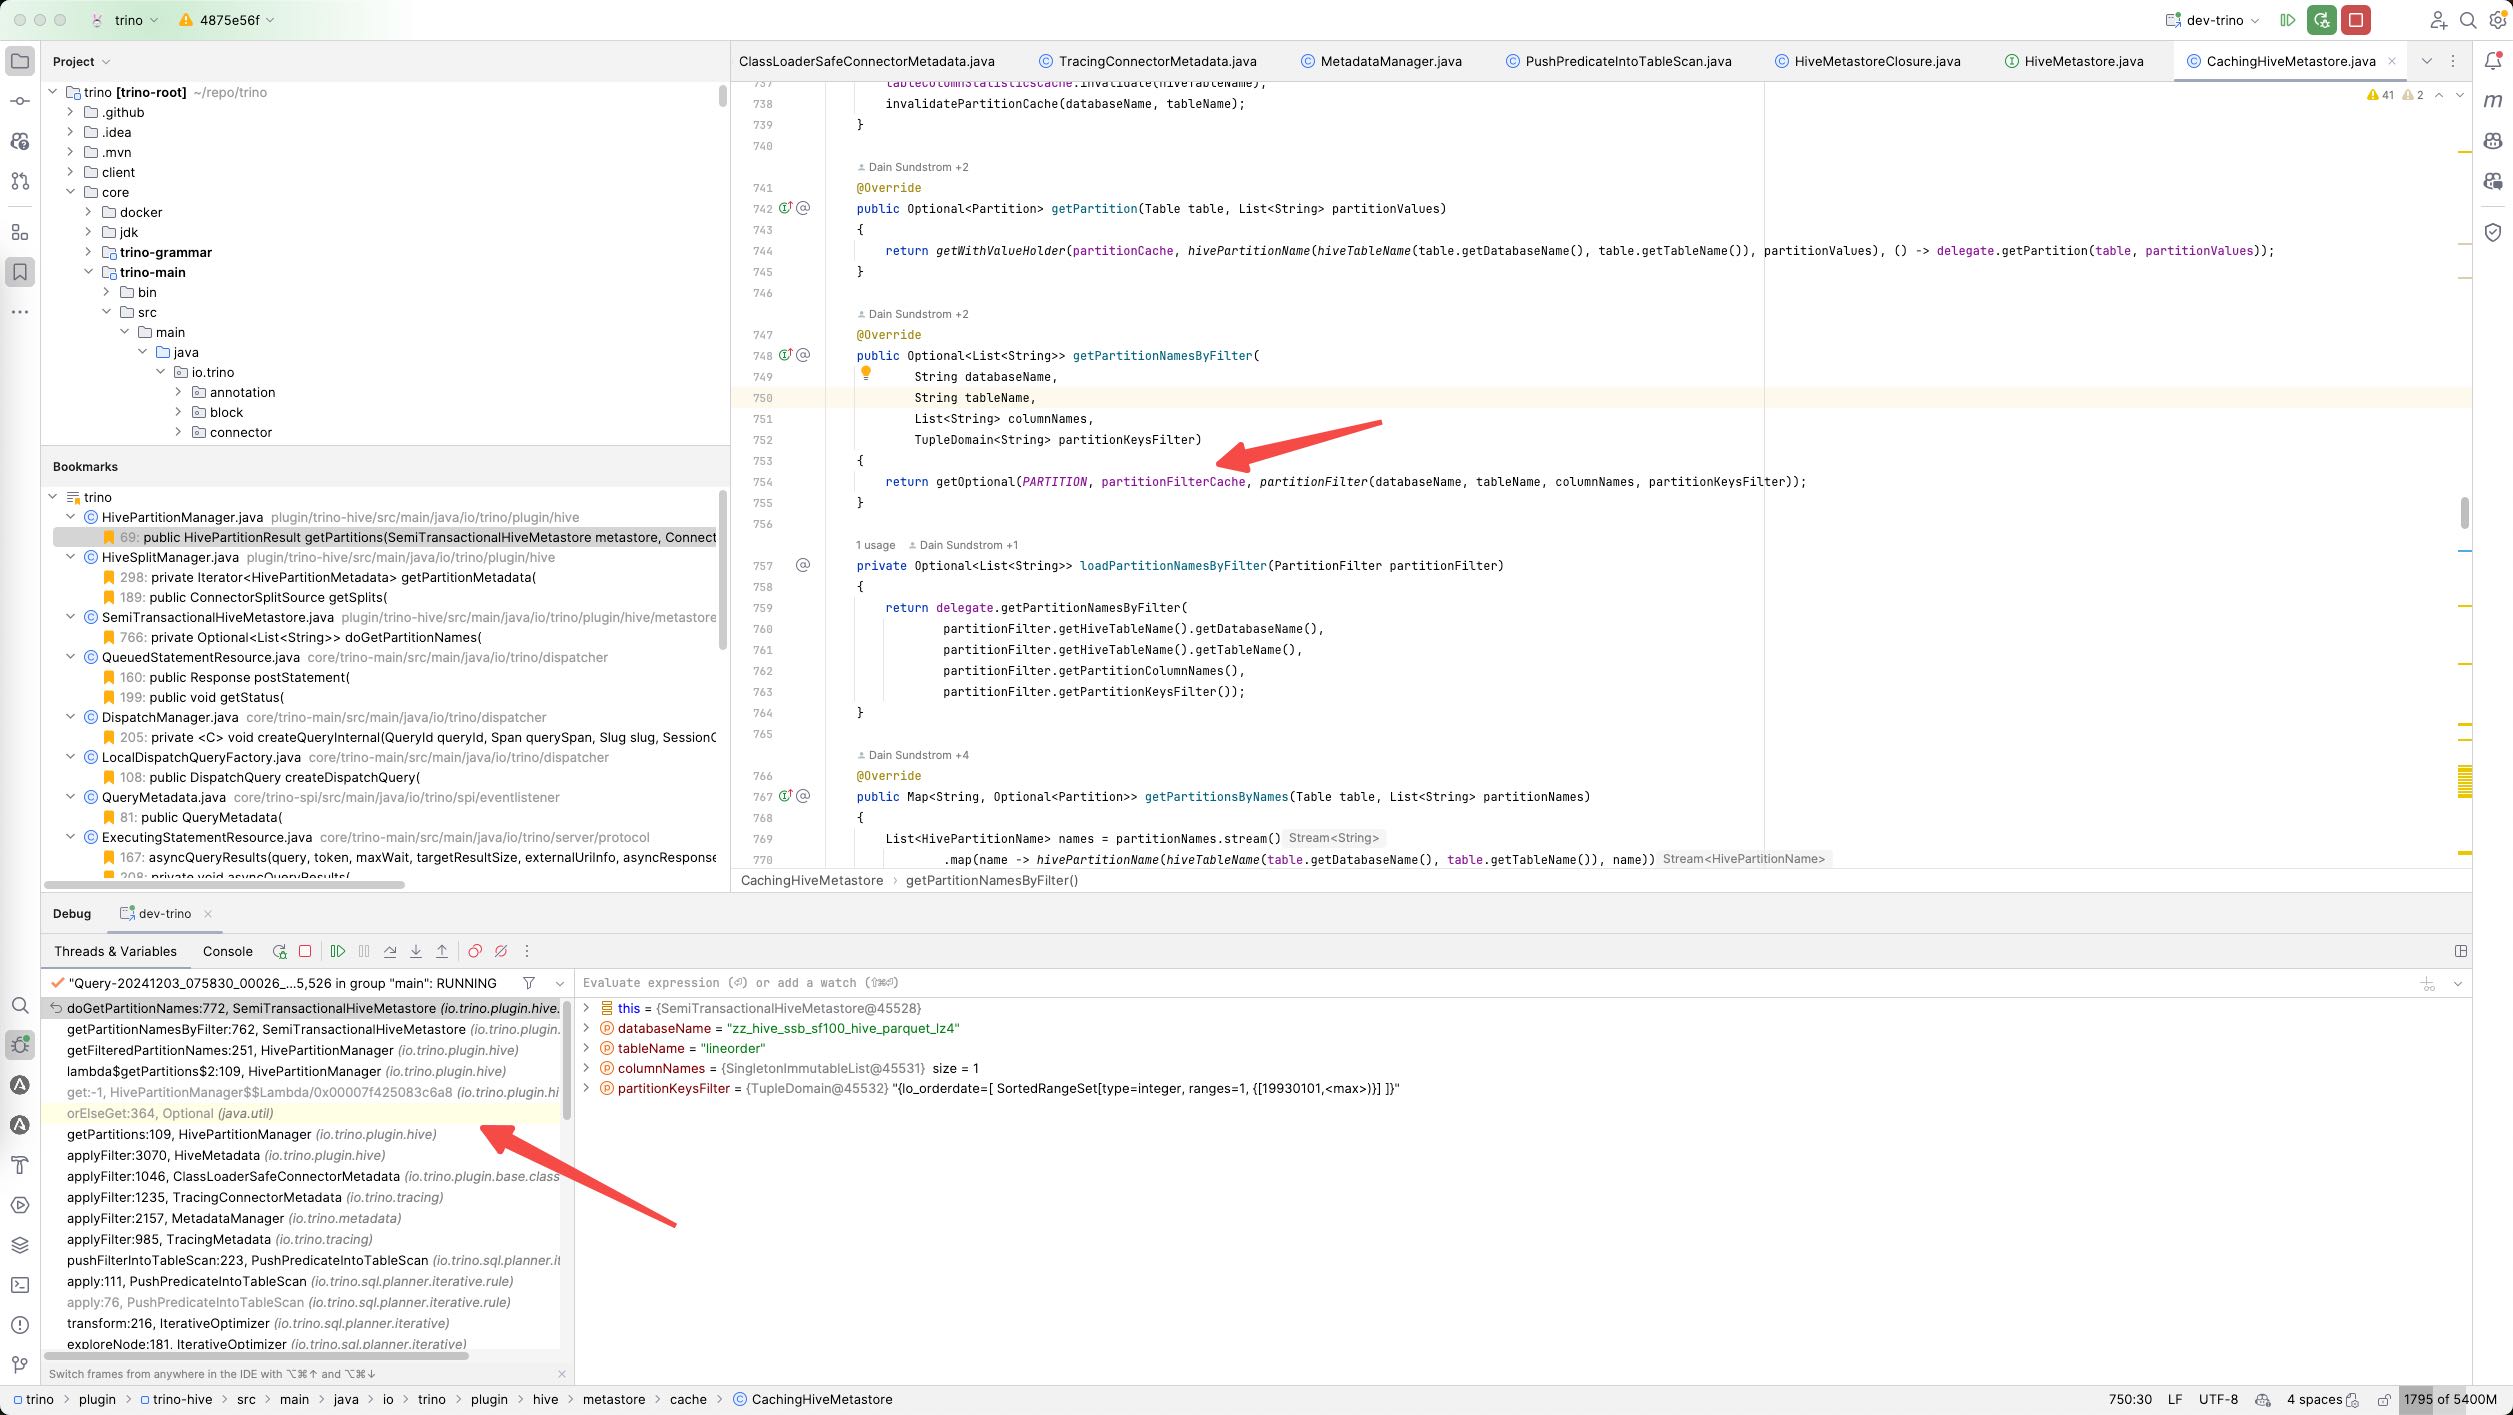Click the Bookmarks horizontal scrollbar
The width and height of the screenshot is (2513, 1415).
[x=224, y=884]
